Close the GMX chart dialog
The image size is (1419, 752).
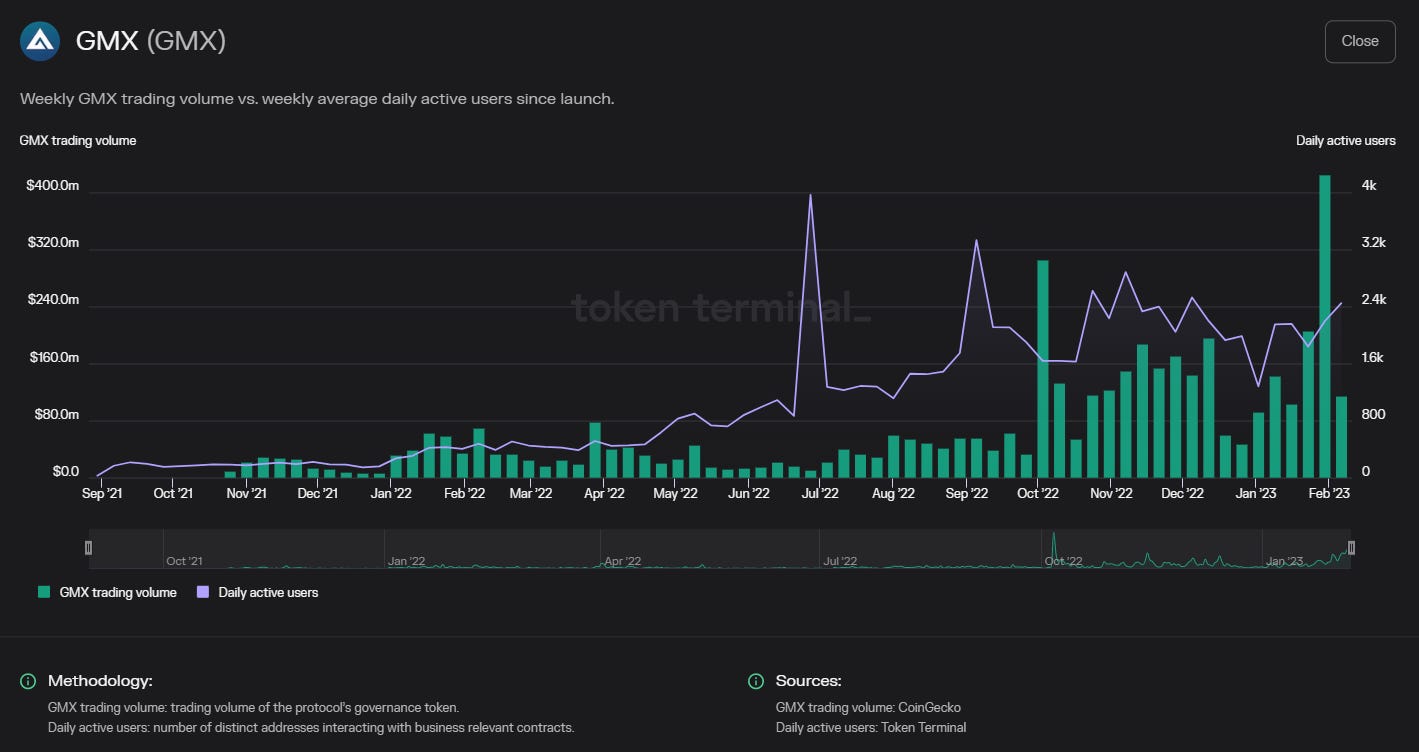pos(1360,41)
